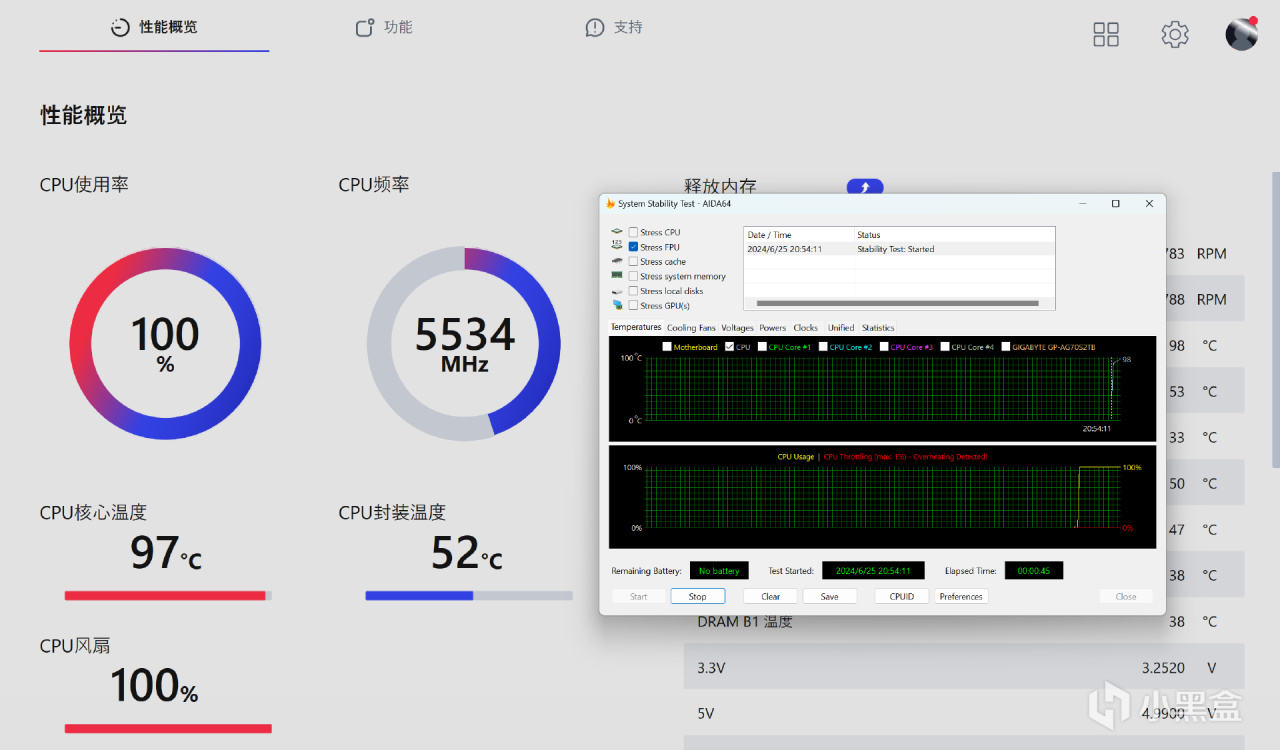Uncheck the Stress FPU checkbox
1280x750 pixels.
coord(633,247)
